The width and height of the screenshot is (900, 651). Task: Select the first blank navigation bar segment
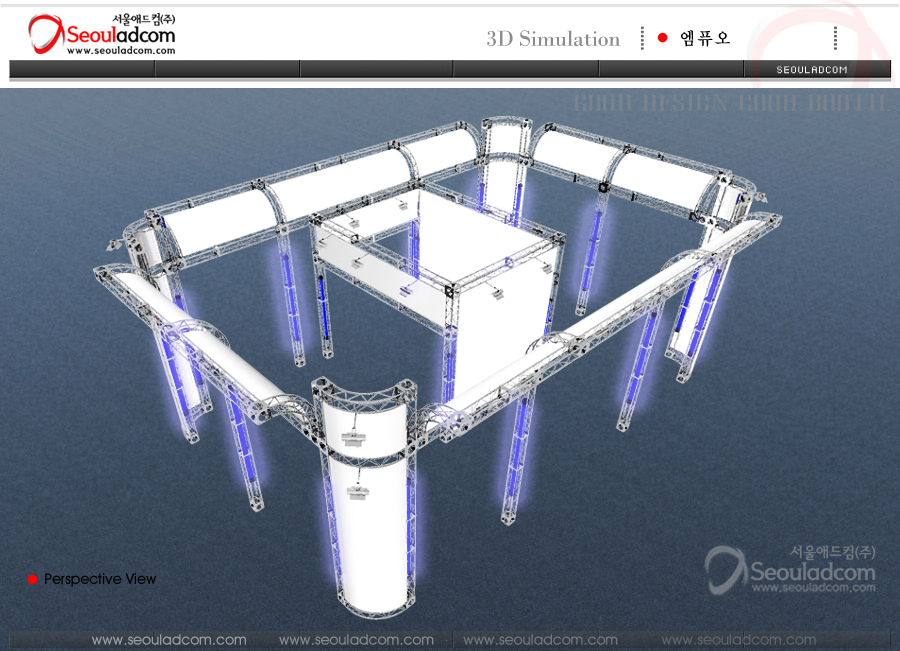[82, 69]
